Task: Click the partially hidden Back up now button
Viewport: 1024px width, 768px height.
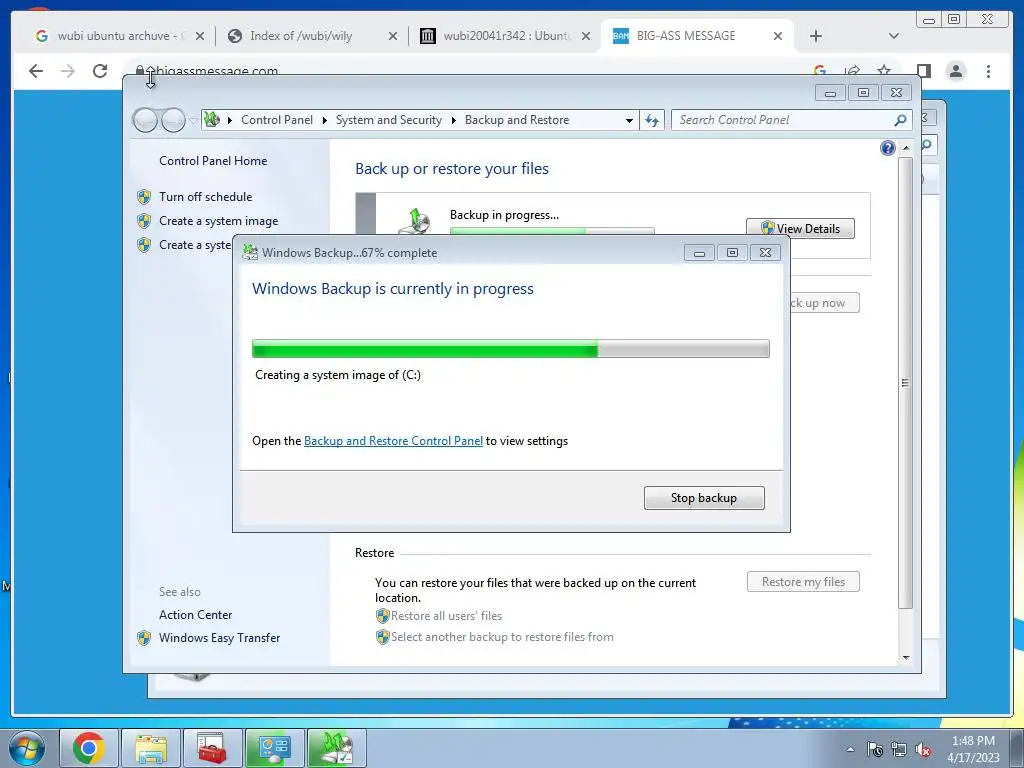Action: 824,303
